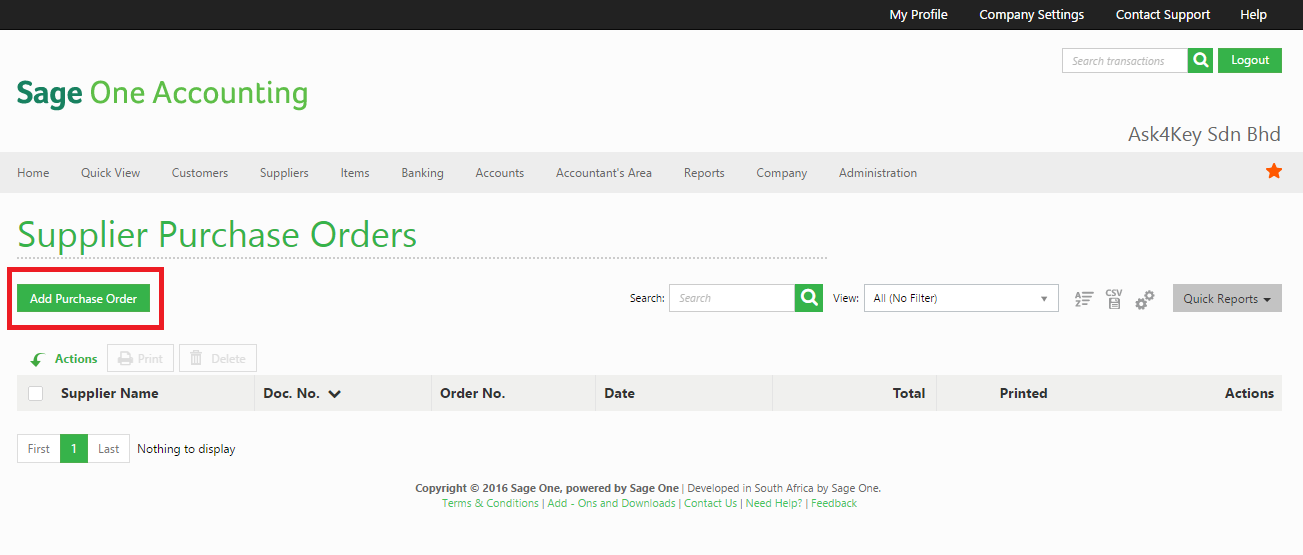Open the View filter dropdown
The height and width of the screenshot is (555, 1303).
coord(961,298)
